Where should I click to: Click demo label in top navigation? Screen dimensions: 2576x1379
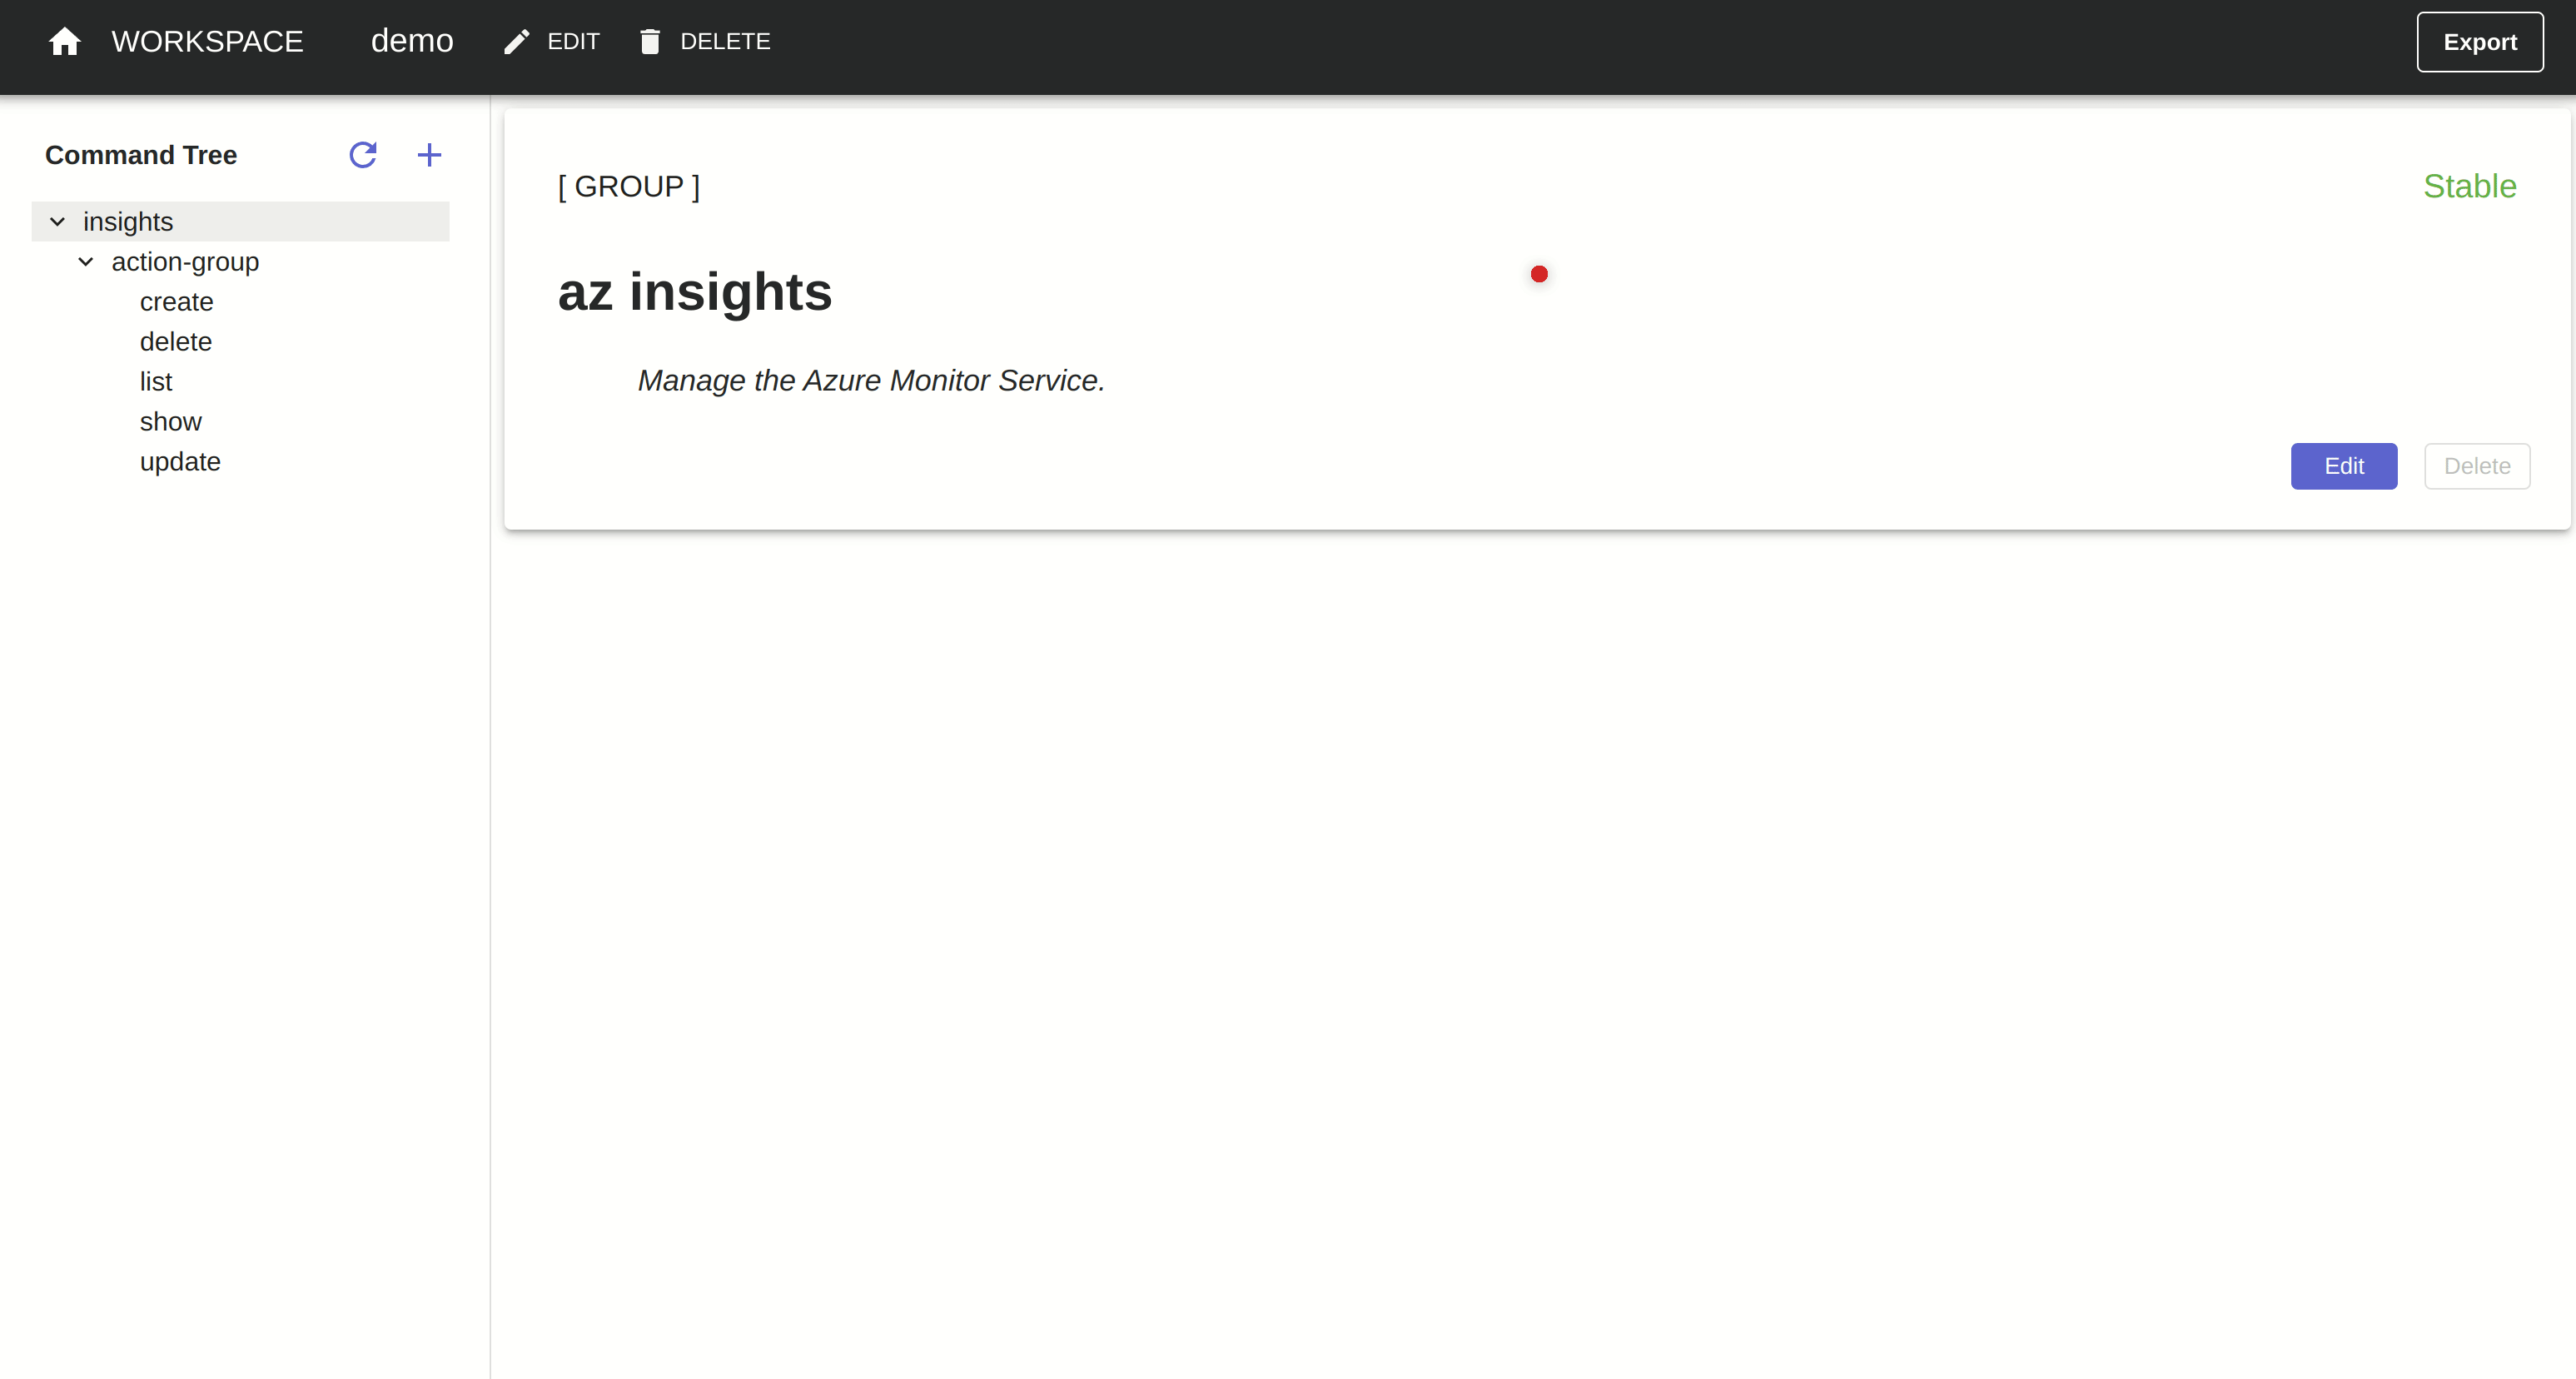click(412, 42)
